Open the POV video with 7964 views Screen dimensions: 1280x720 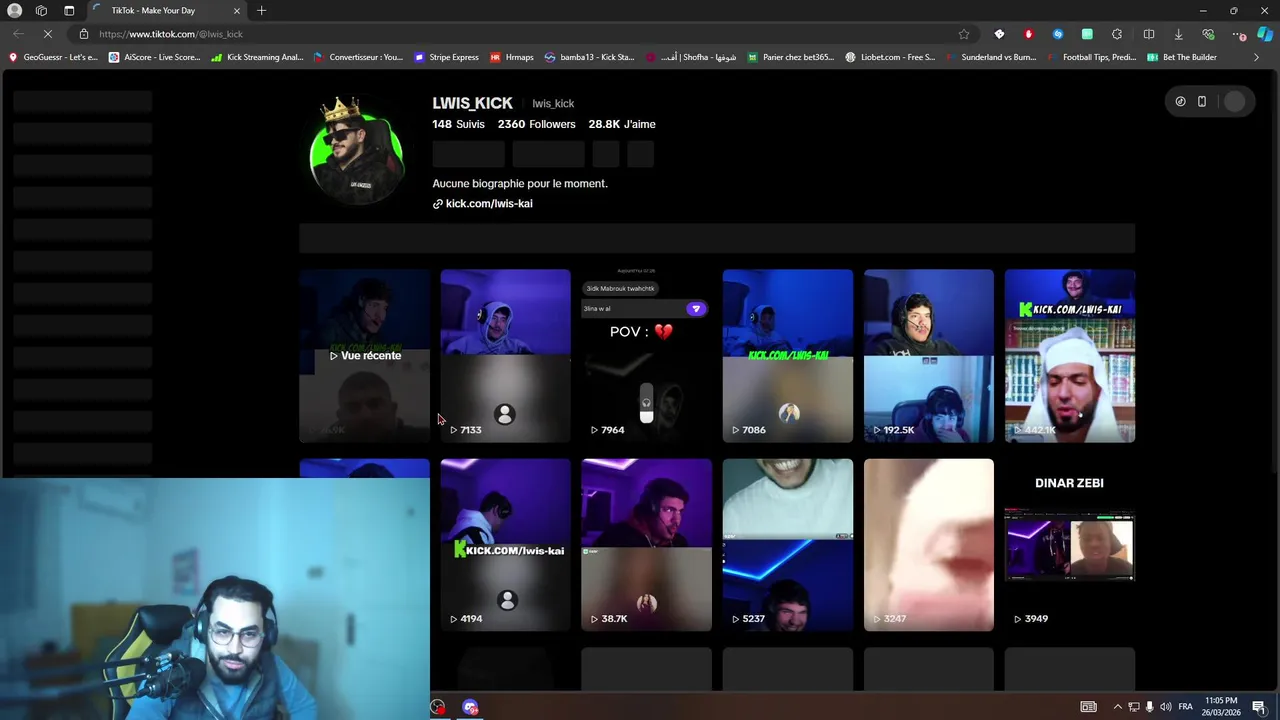pyautogui.click(x=646, y=355)
